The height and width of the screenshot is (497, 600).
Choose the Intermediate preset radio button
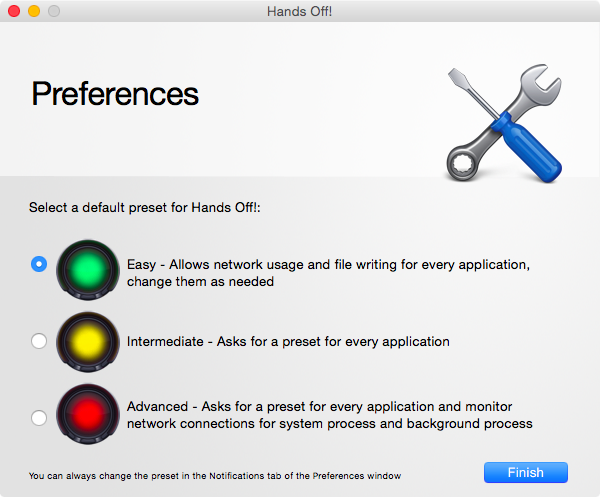coord(39,341)
